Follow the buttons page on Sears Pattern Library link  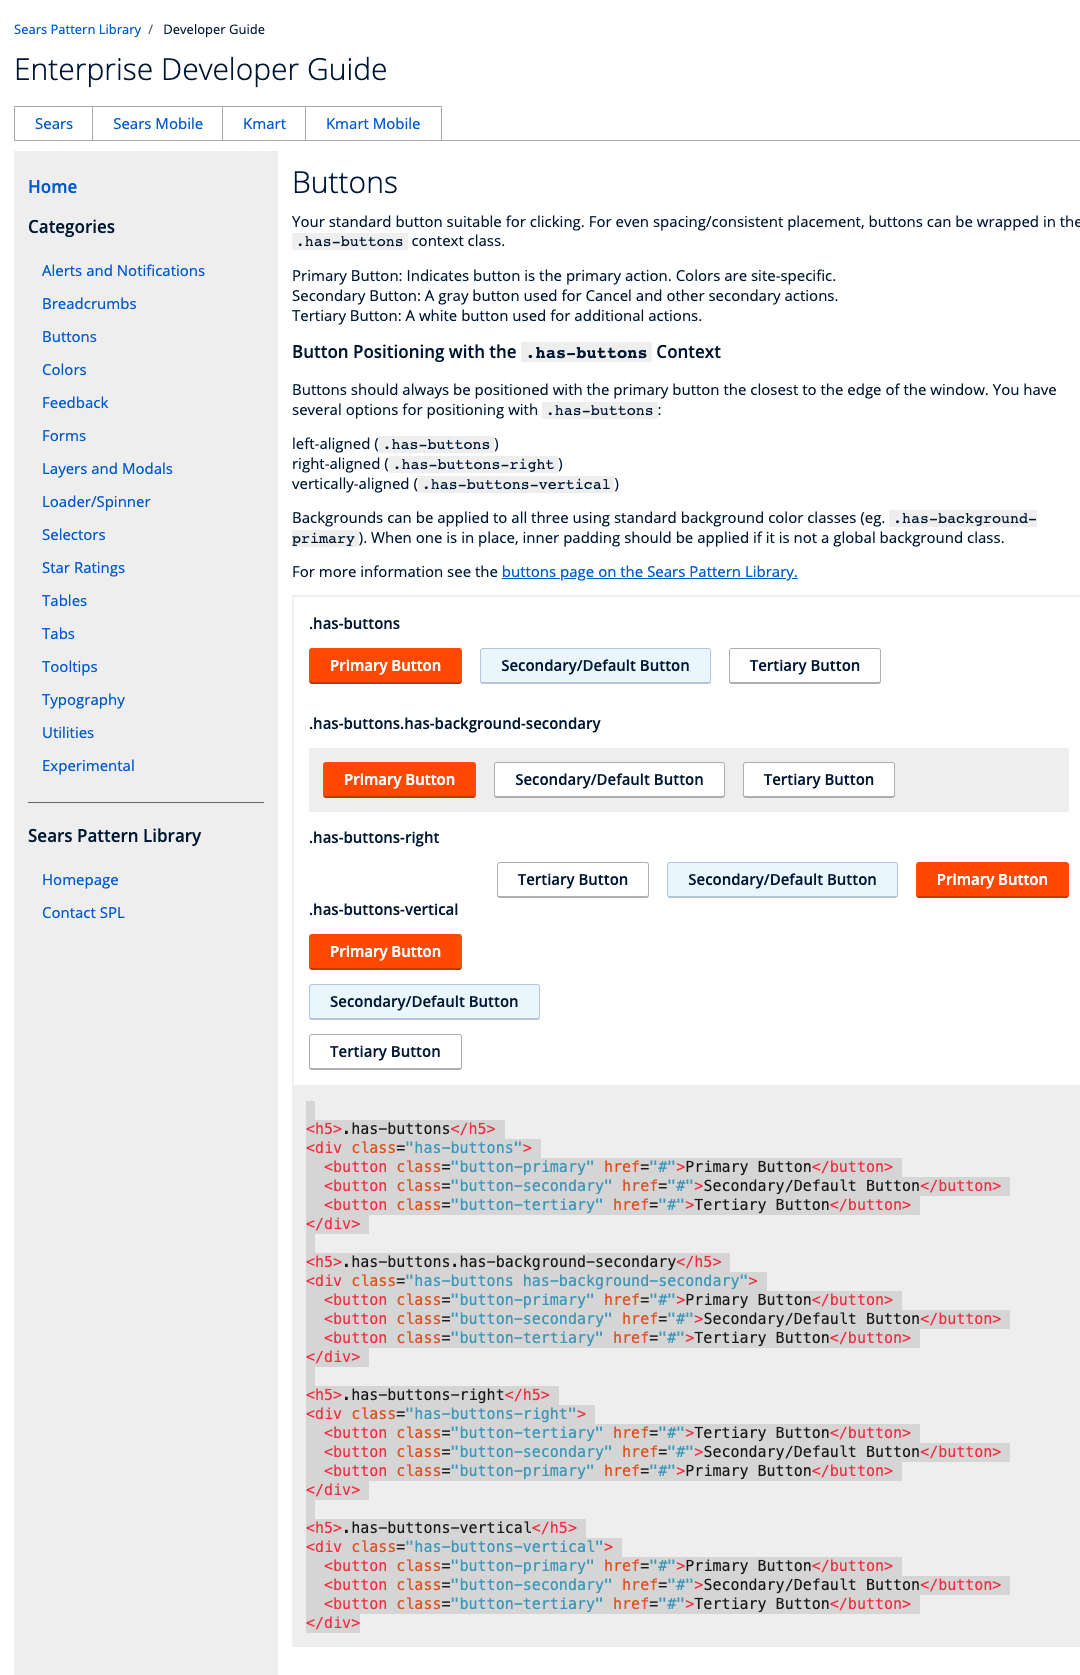649,572
